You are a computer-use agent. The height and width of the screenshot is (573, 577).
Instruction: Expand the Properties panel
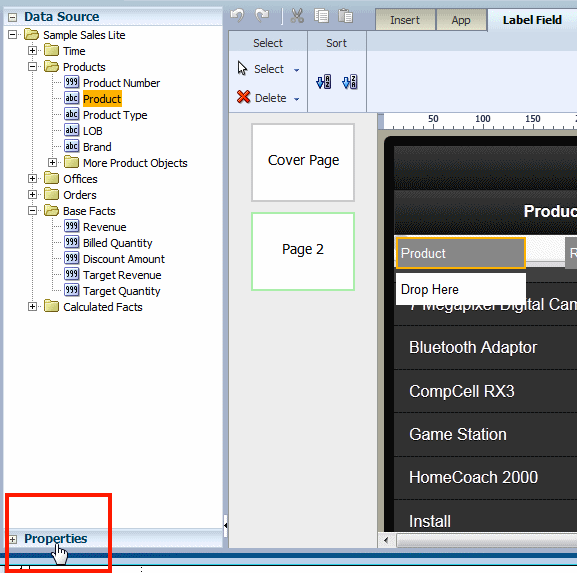tap(13, 540)
